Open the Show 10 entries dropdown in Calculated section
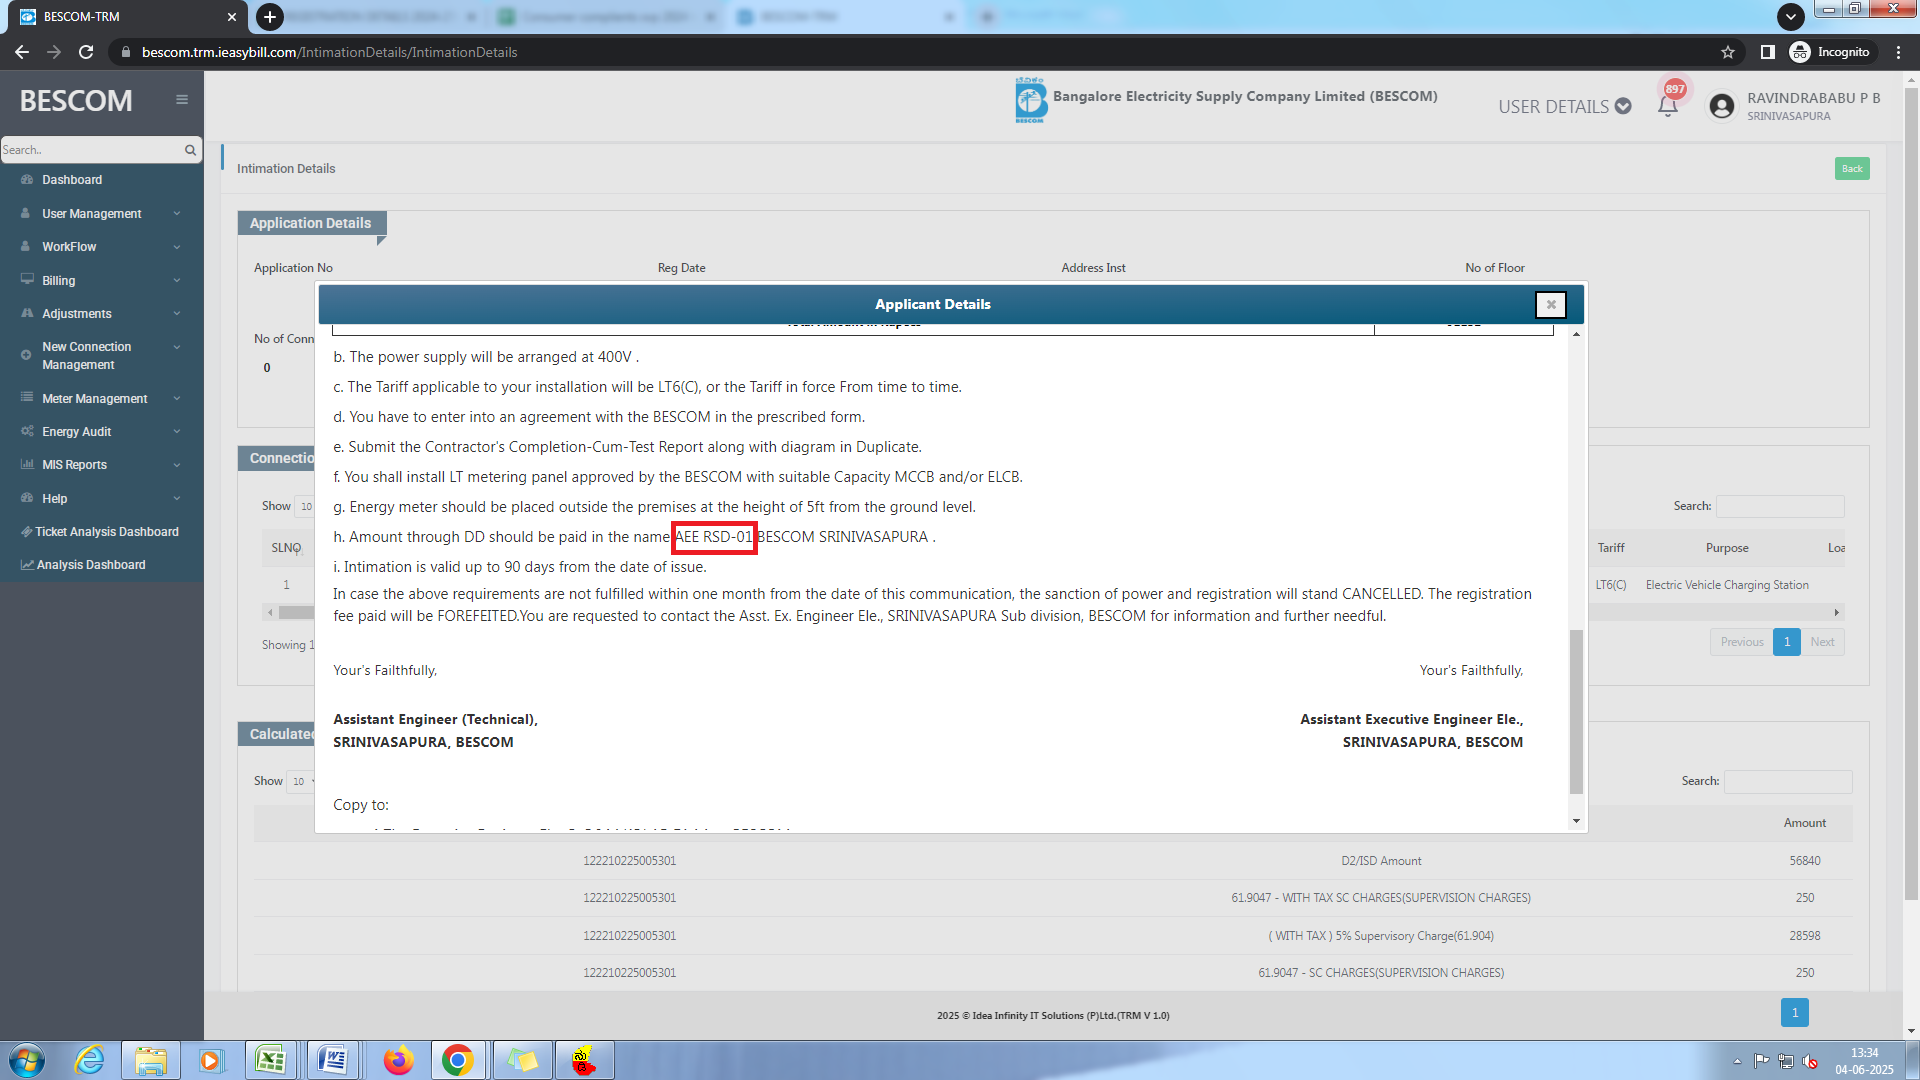 pyautogui.click(x=302, y=782)
